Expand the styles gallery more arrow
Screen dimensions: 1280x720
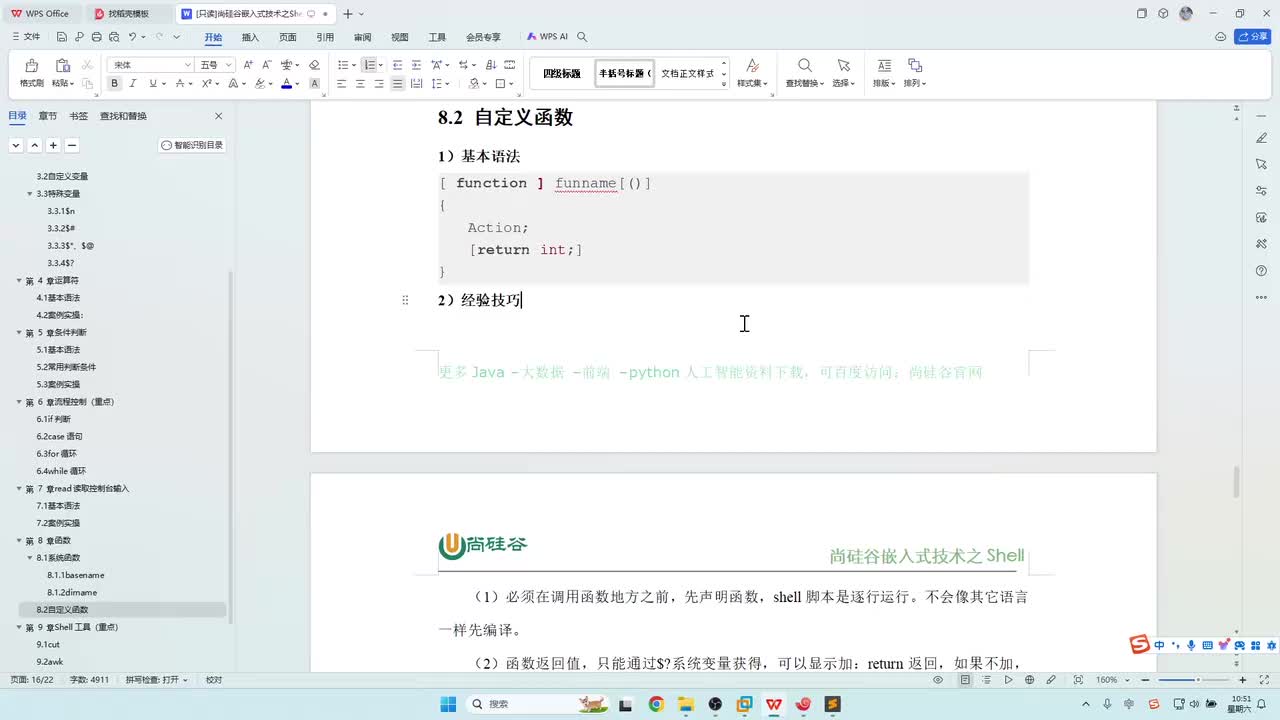(x=724, y=85)
